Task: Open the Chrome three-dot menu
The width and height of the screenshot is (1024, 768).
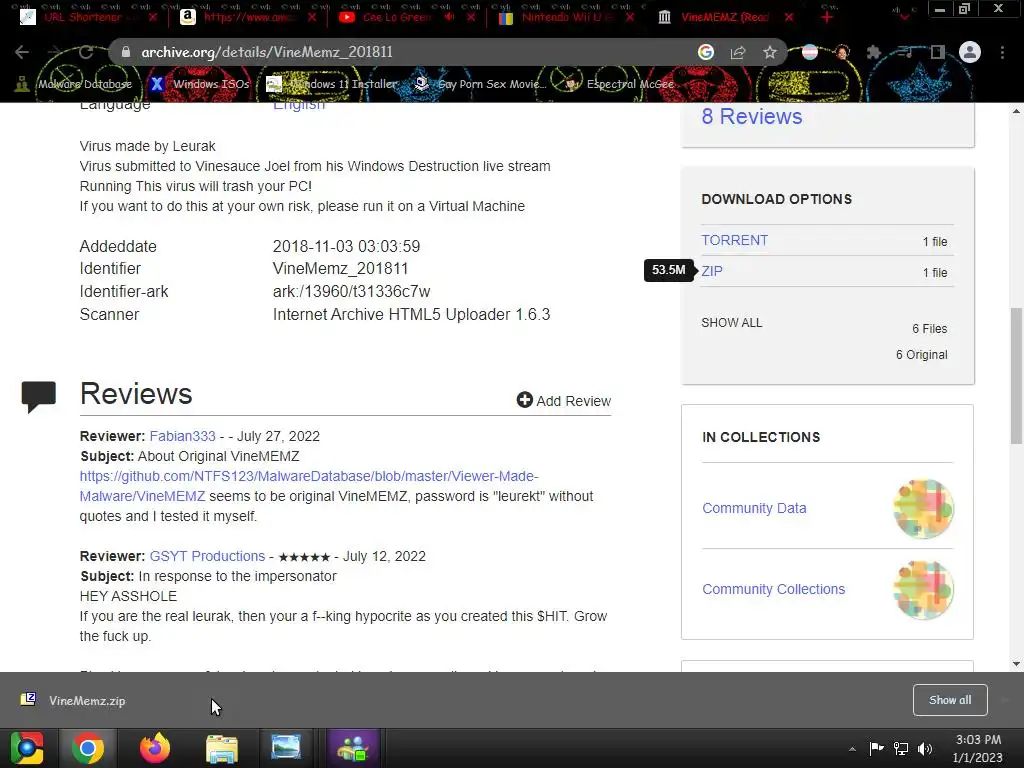Action: [x=1002, y=52]
